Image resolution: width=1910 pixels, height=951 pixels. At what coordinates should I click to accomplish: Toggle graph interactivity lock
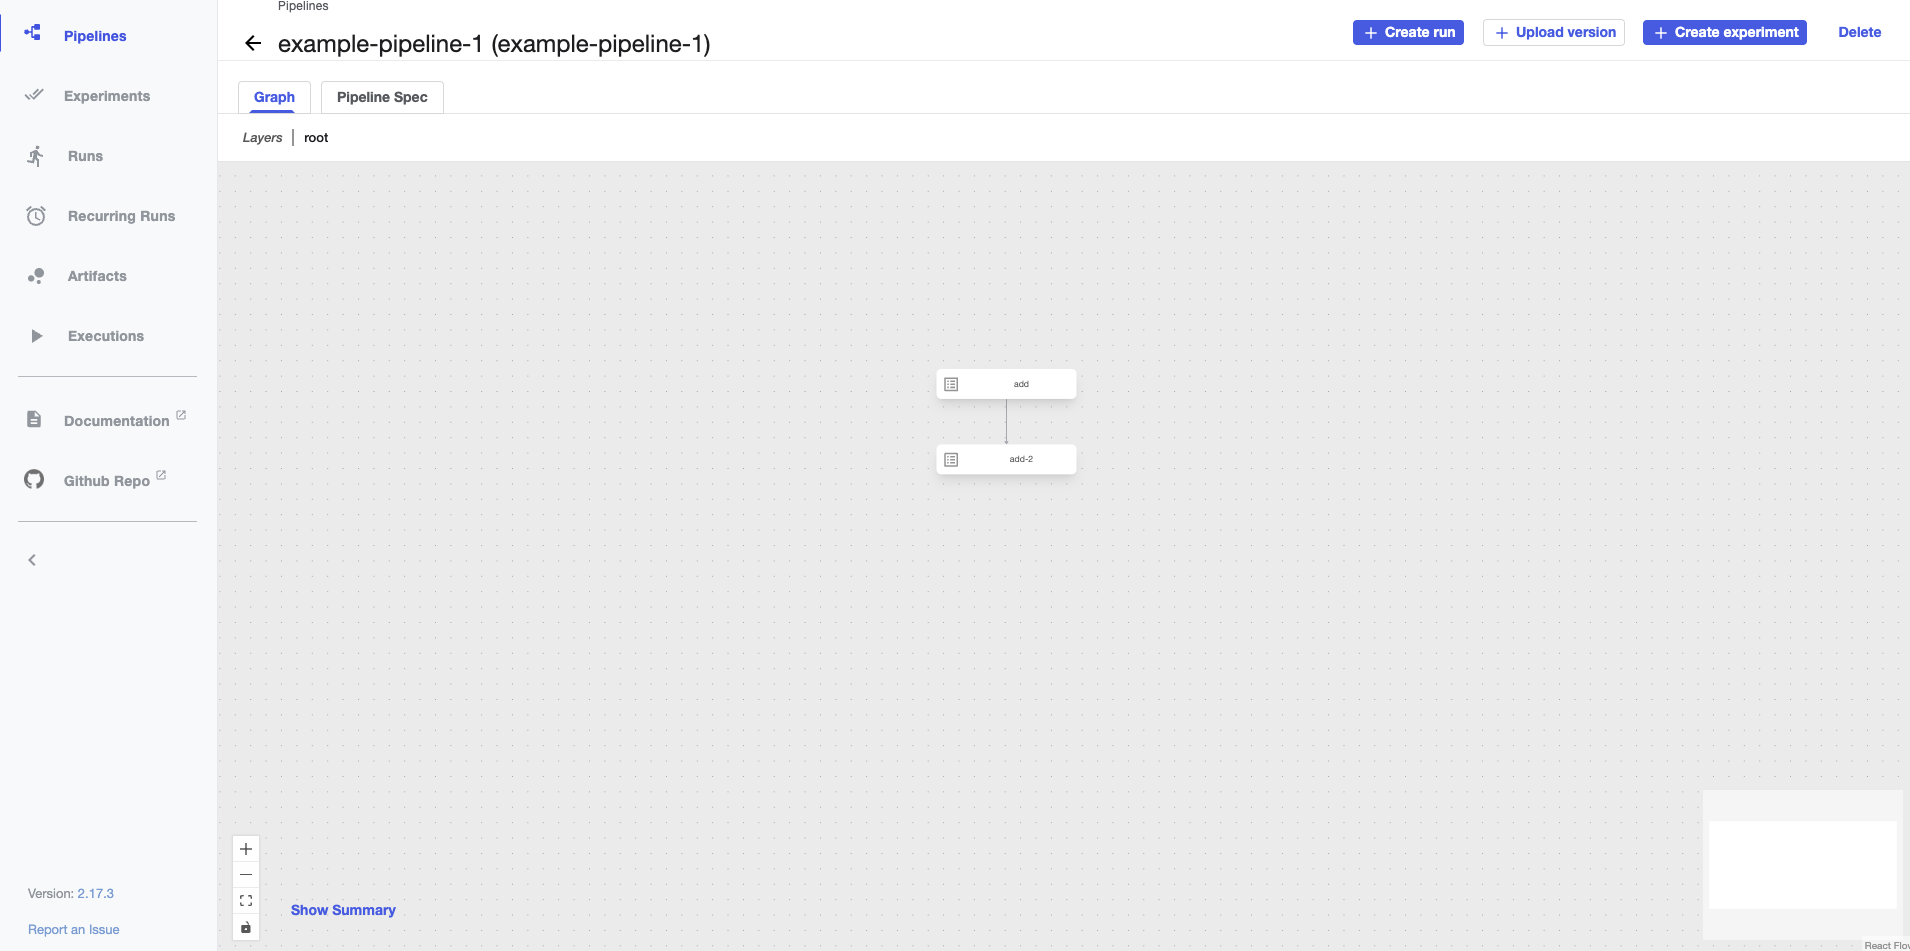(246, 927)
